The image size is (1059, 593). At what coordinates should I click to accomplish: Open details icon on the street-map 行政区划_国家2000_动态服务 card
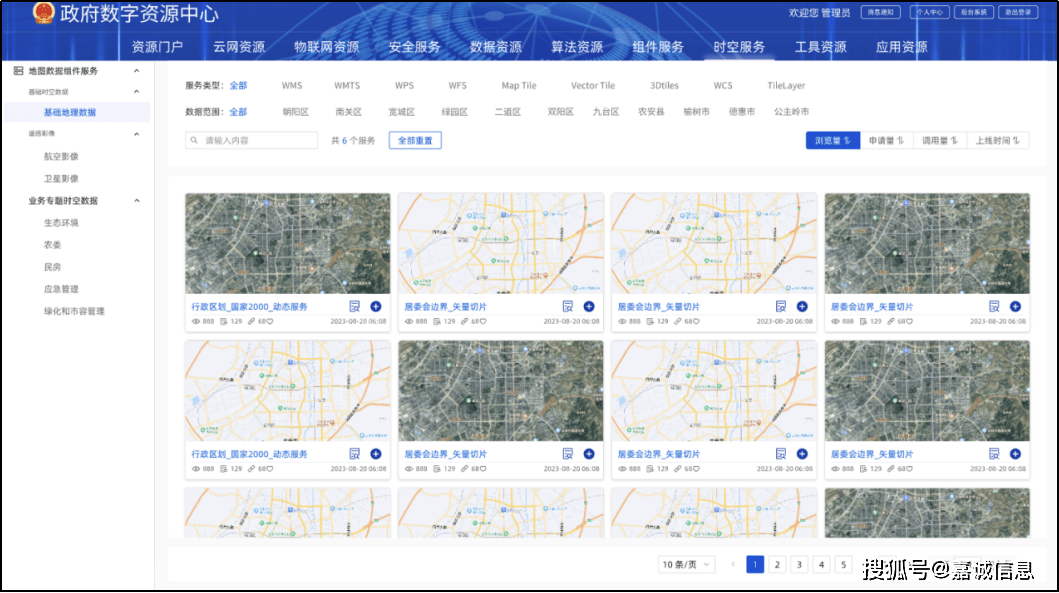pyautogui.click(x=355, y=454)
